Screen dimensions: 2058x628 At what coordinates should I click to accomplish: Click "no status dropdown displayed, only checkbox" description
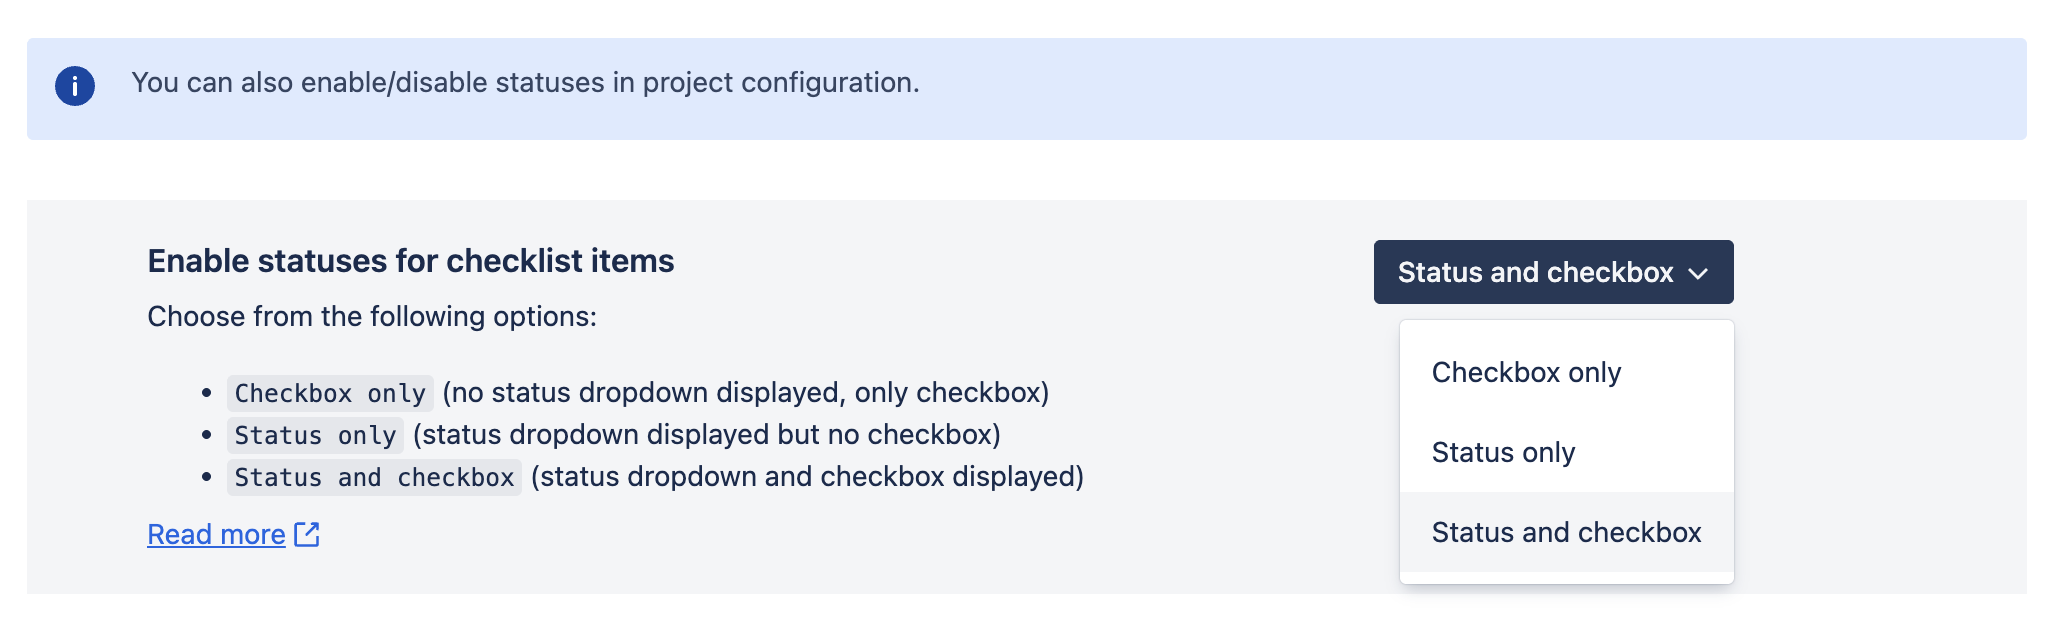click(746, 392)
